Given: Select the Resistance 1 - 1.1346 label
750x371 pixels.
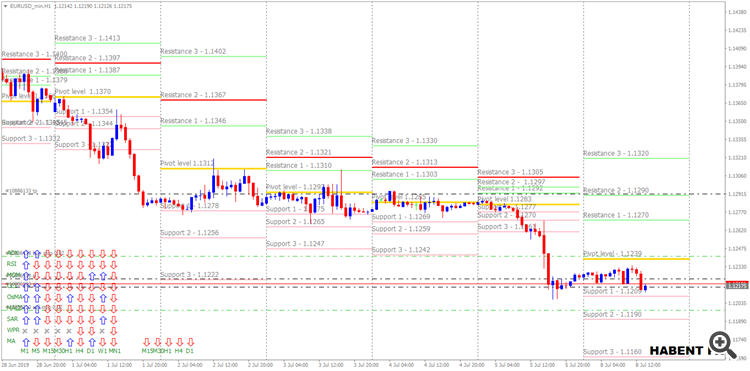Looking at the screenshot, I should 193,121.
